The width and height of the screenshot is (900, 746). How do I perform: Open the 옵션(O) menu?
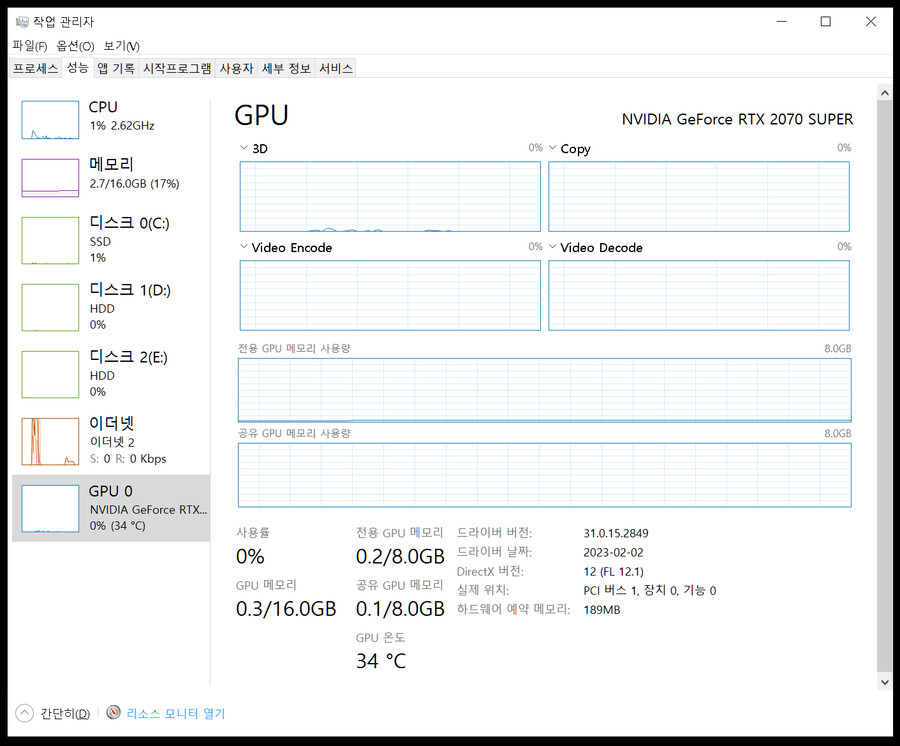tap(75, 46)
